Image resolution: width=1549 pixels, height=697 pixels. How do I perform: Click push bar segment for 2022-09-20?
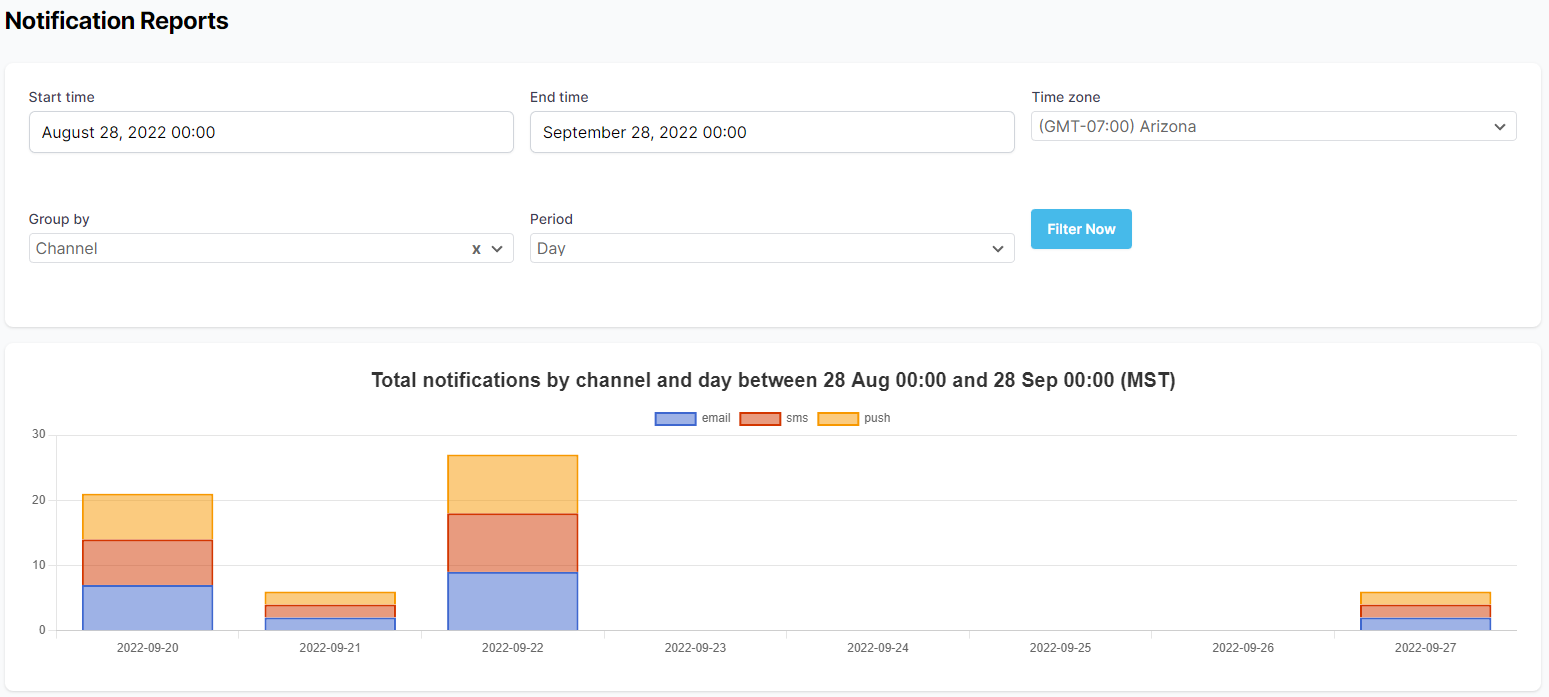[x=147, y=517]
